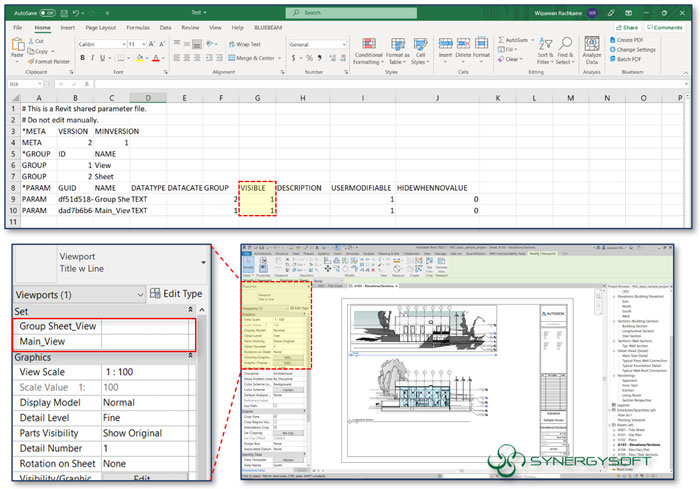Collapse the Set properties section

point(191,309)
